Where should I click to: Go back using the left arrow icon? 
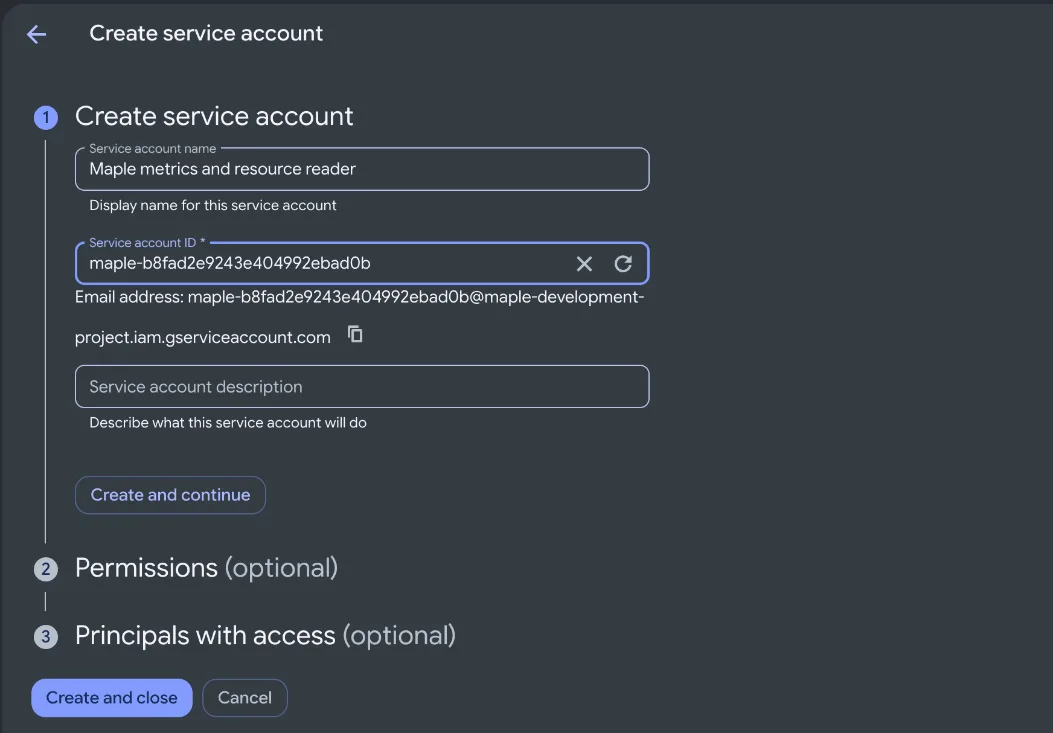[36, 34]
